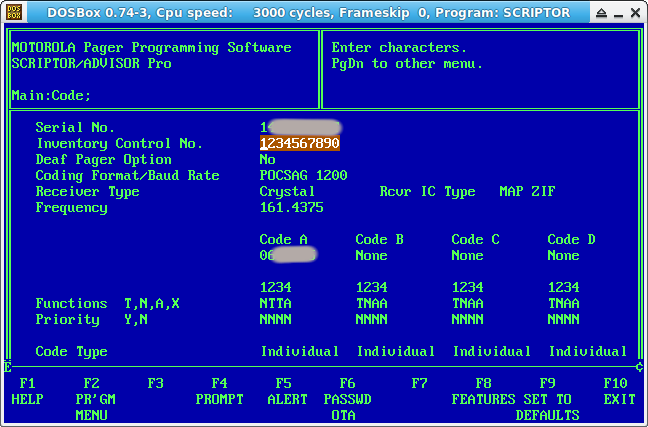Click Code B type Individual
The height and width of the screenshot is (427, 648).
pos(395,351)
